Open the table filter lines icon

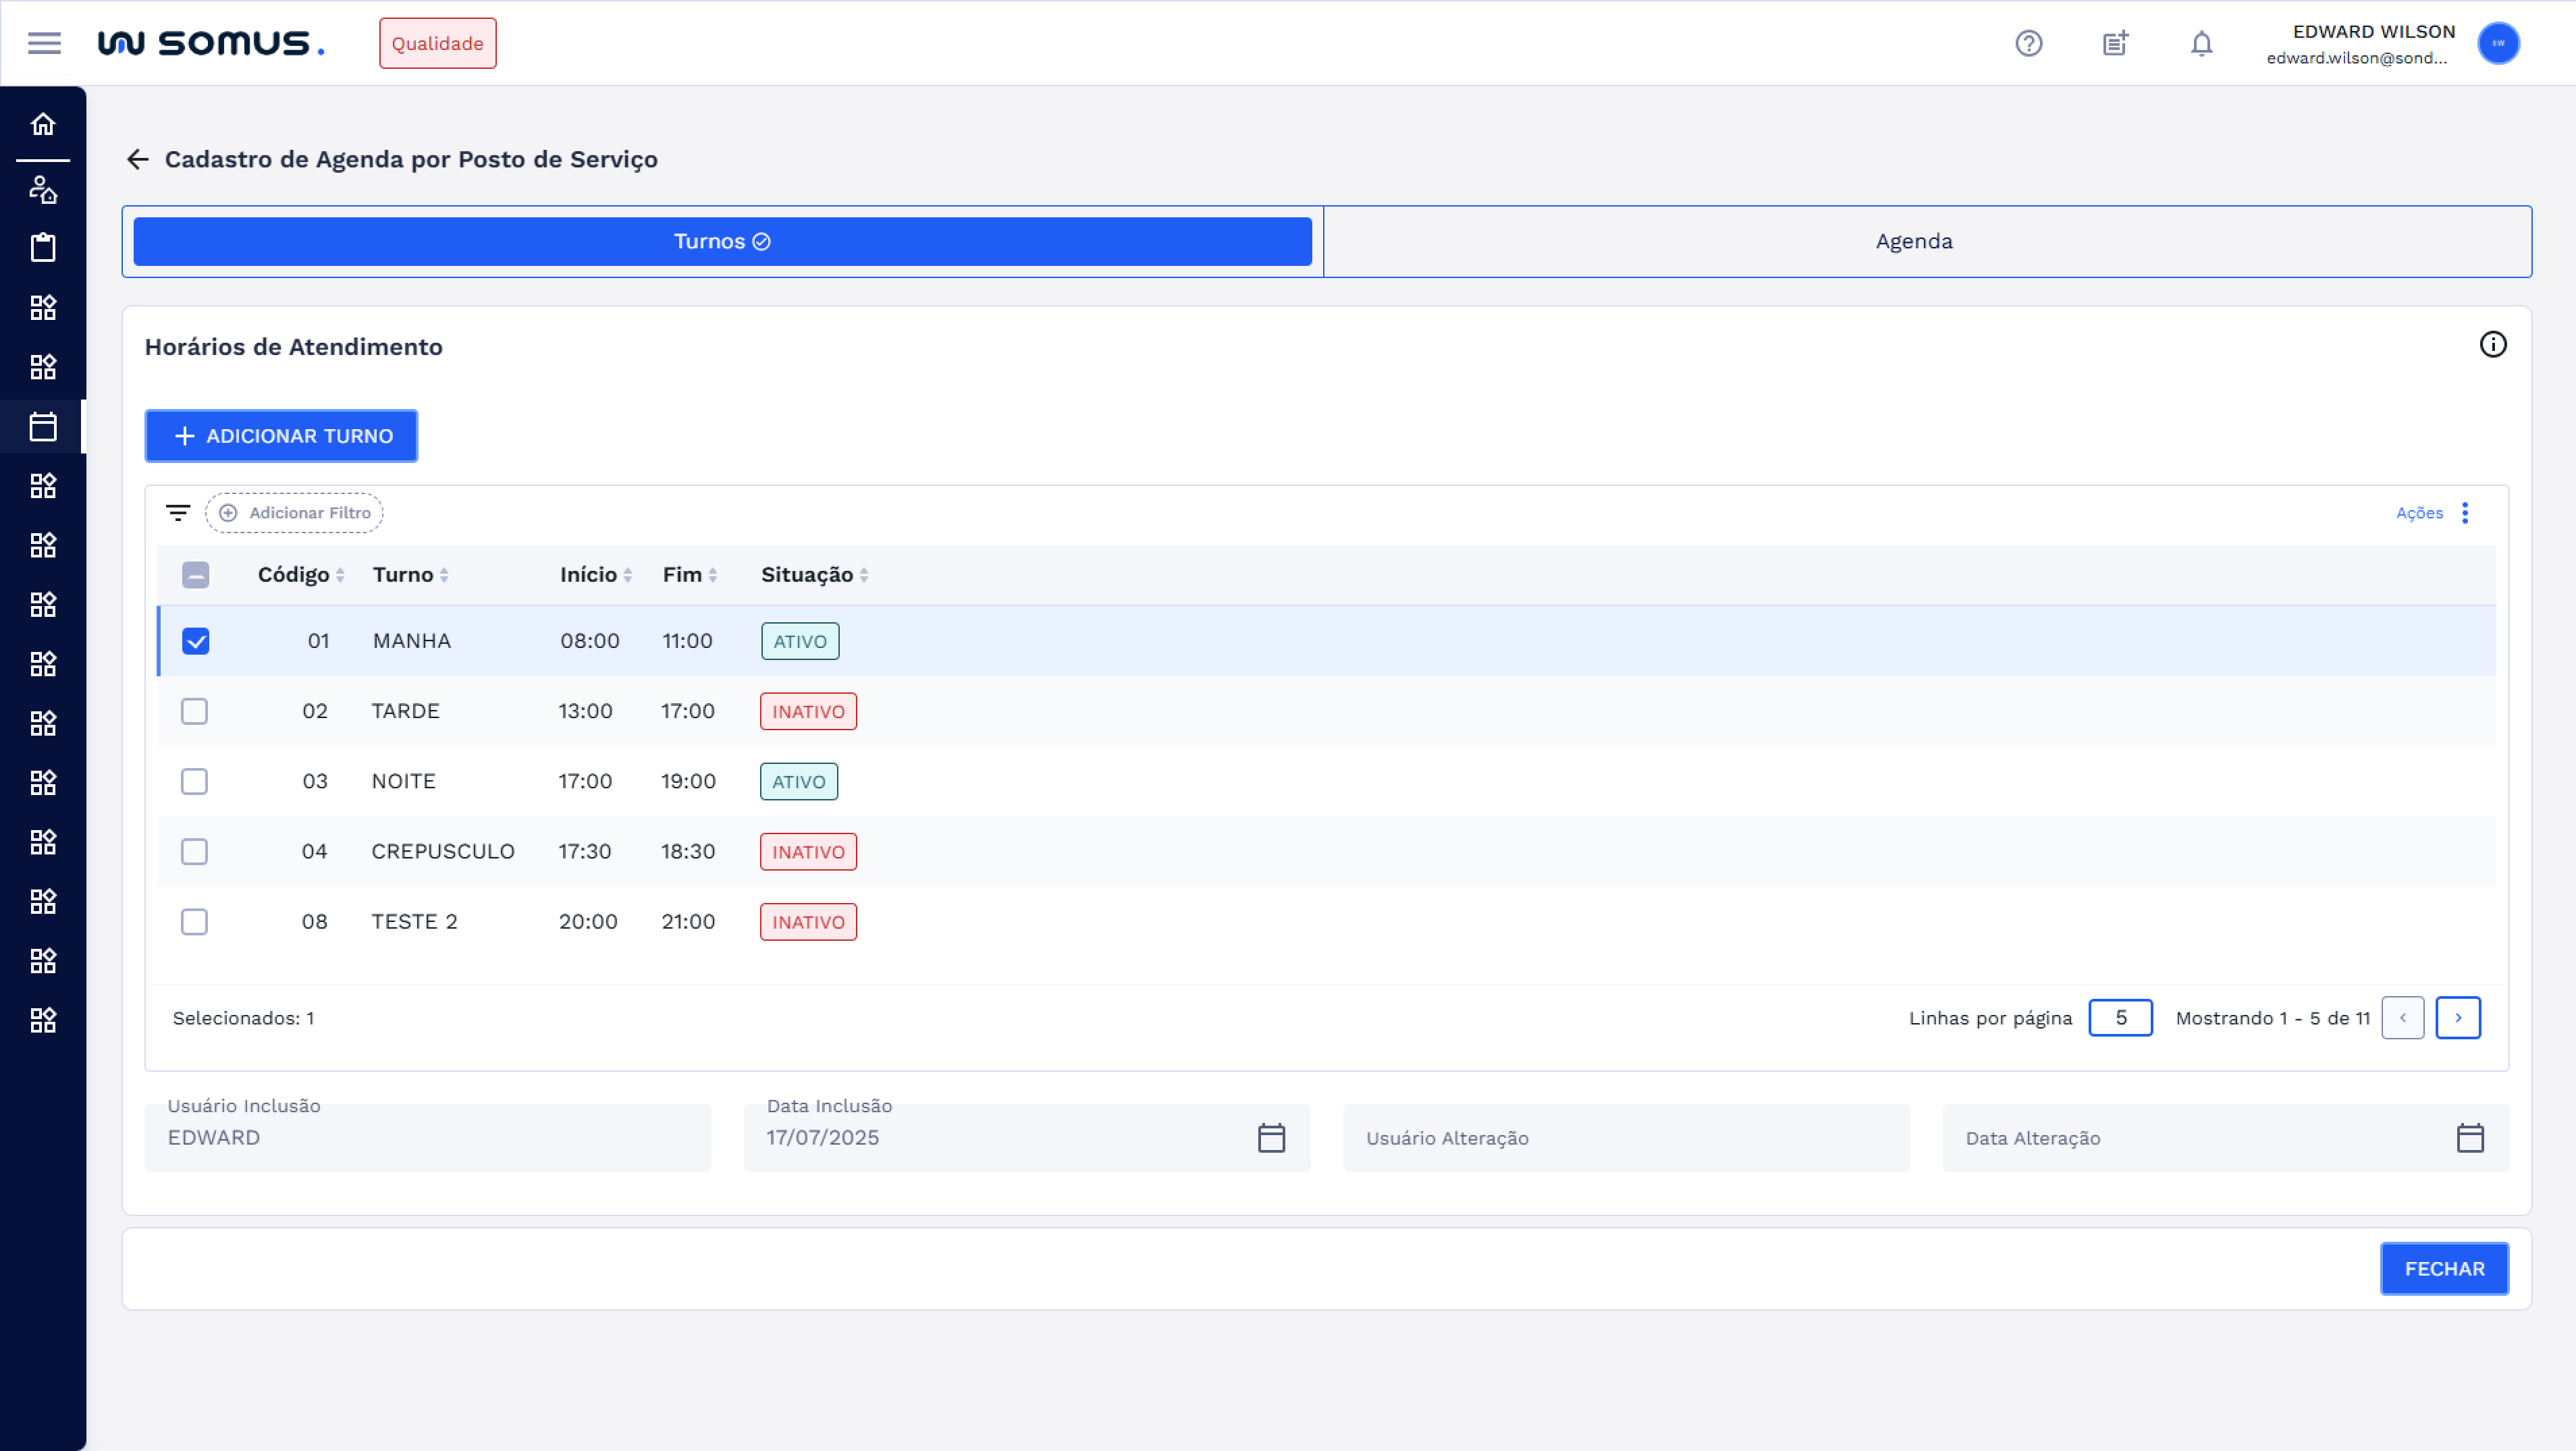tap(178, 513)
